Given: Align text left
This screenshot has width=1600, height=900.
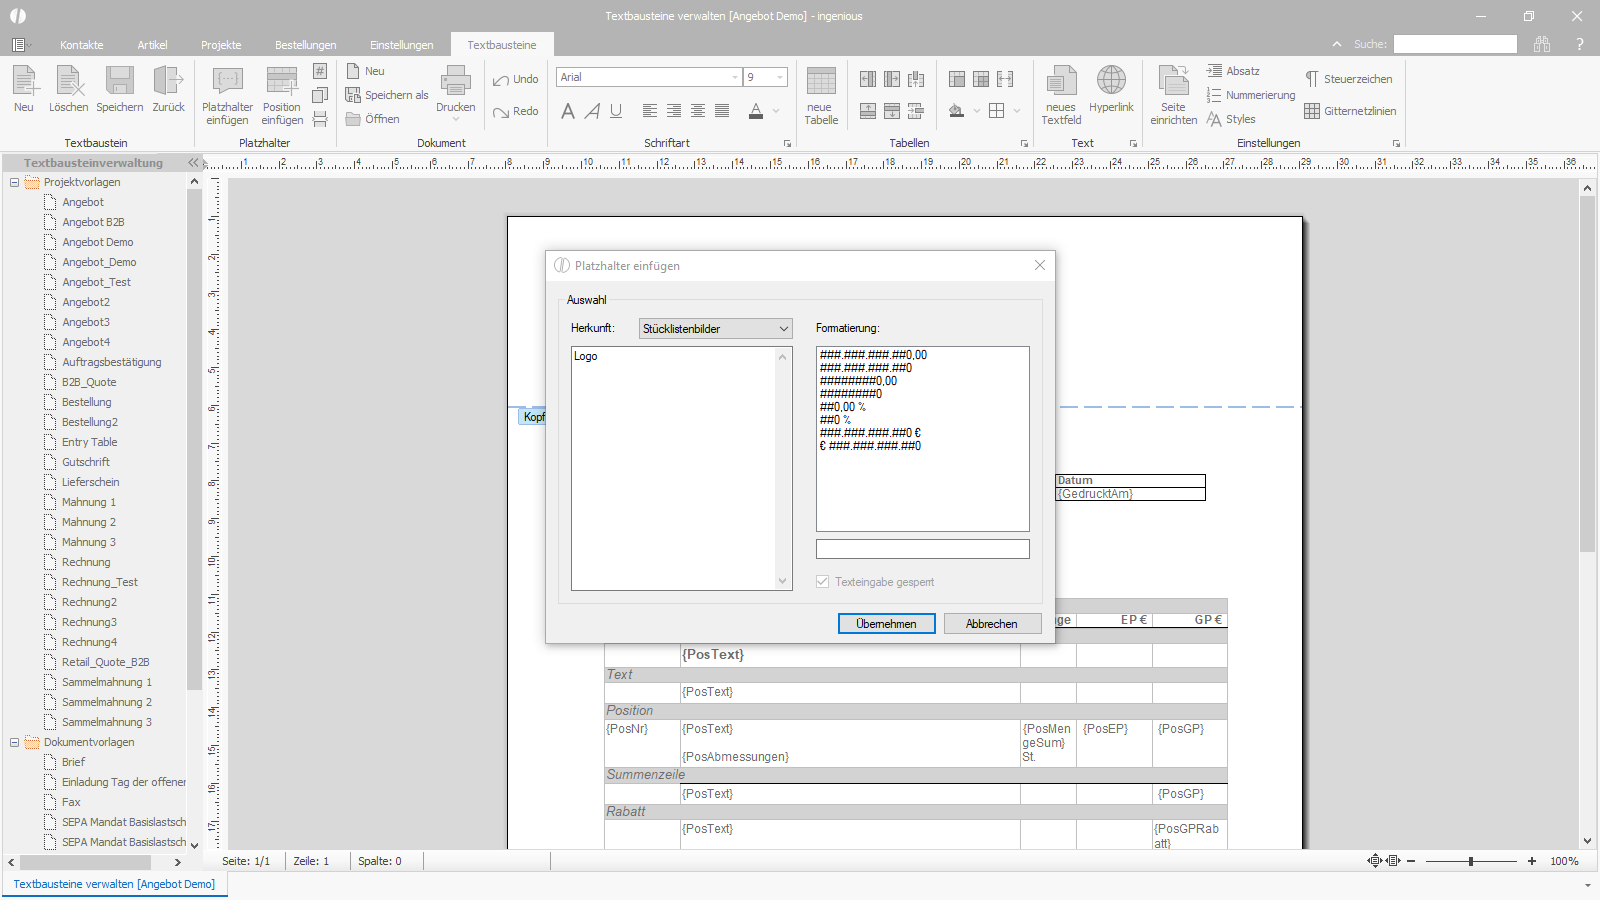Looking at the screenshot, I should pyautogui.click(x=650, y=111).
